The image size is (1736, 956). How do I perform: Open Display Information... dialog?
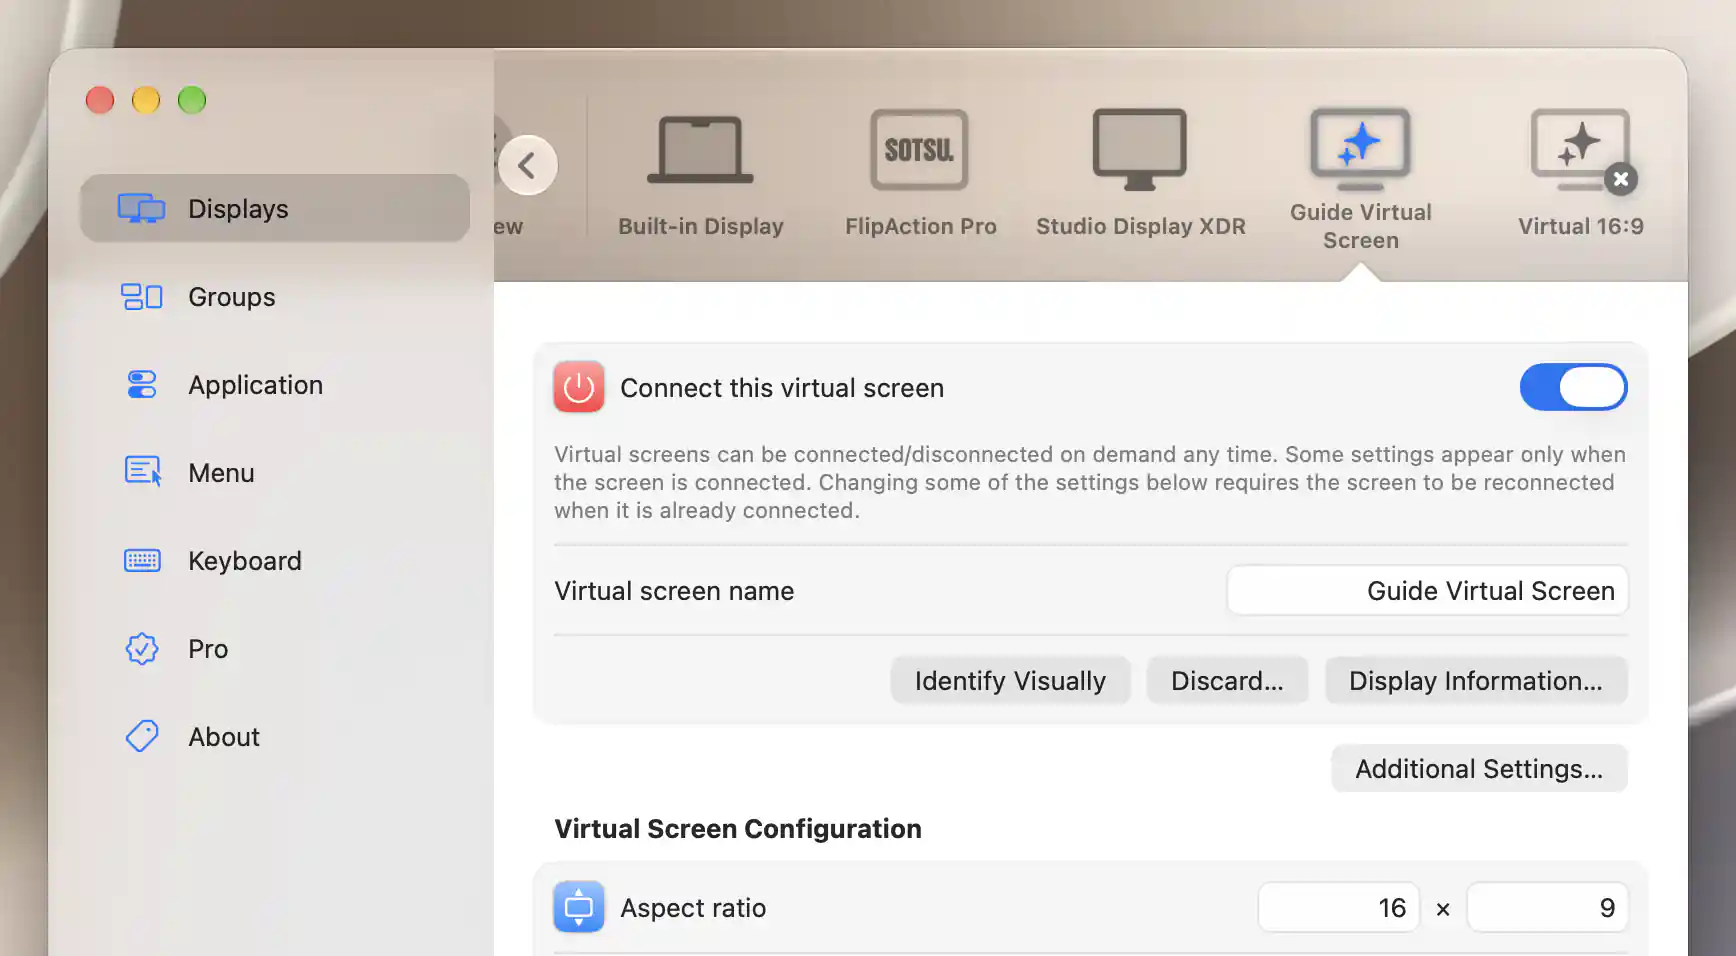coord(1475,681)
